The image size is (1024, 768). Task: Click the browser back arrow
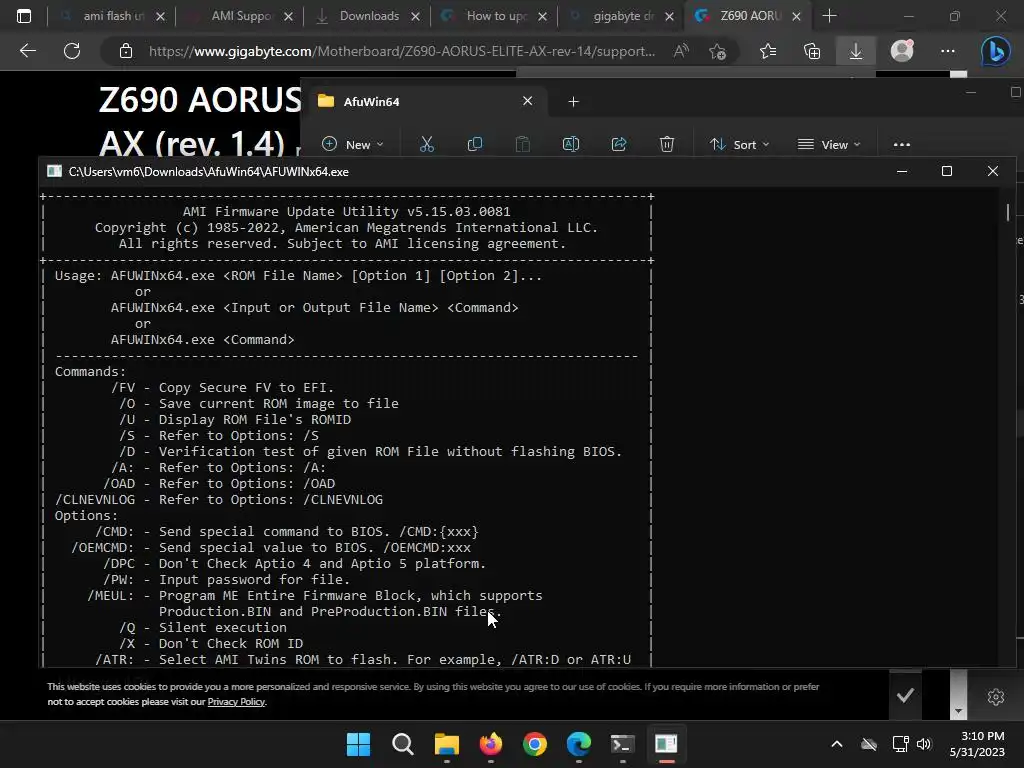[27, 50]
